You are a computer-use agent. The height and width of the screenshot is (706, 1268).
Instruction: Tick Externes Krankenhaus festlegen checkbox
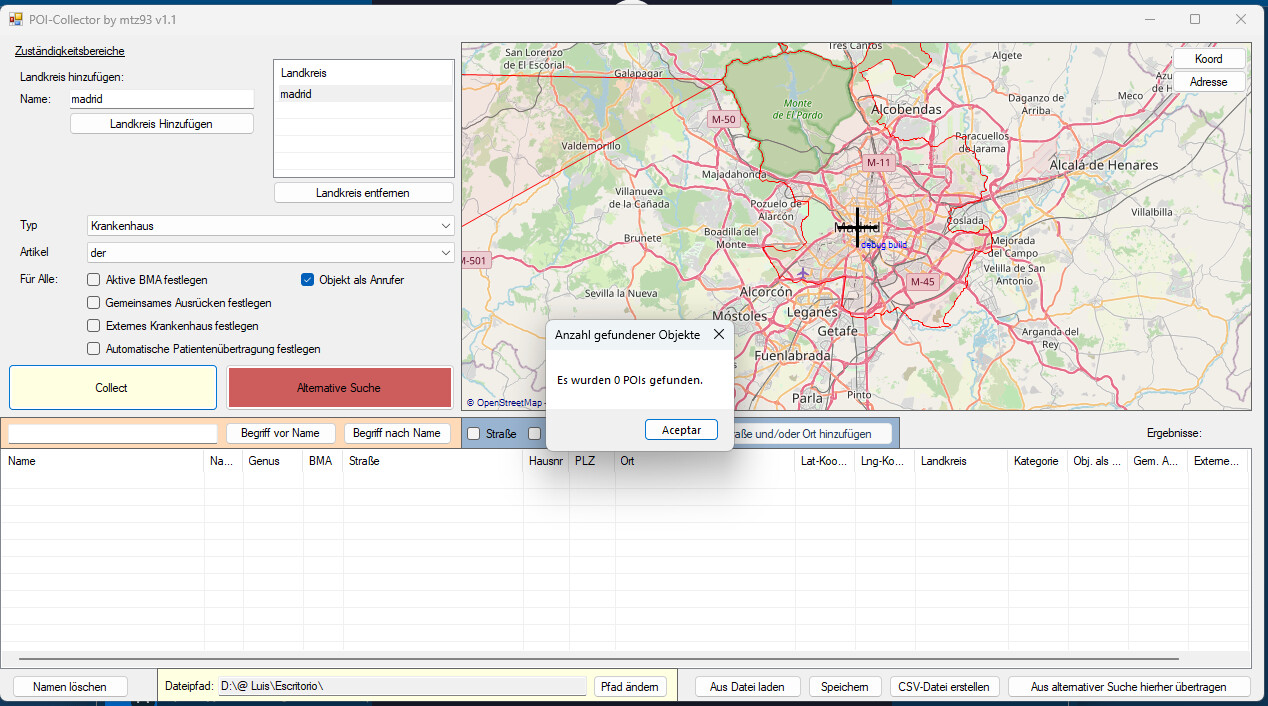click(94, 326)
